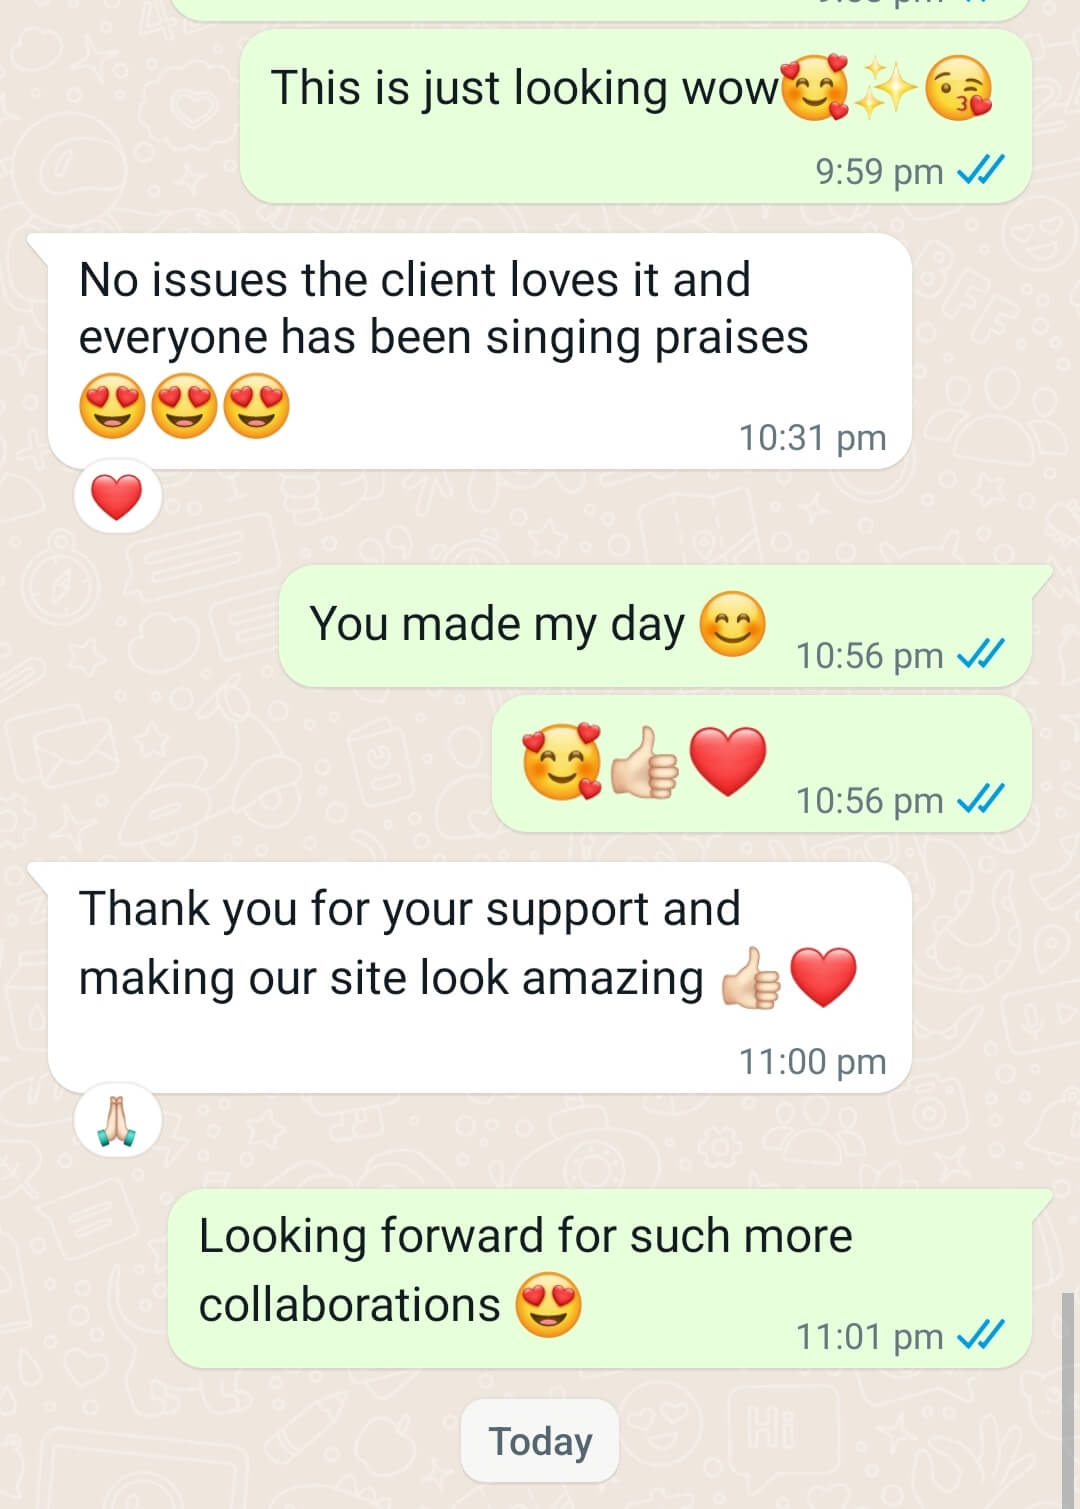
Task: Tap the first heart-eyes emoji under 'singing praises'
Action: 112,406
